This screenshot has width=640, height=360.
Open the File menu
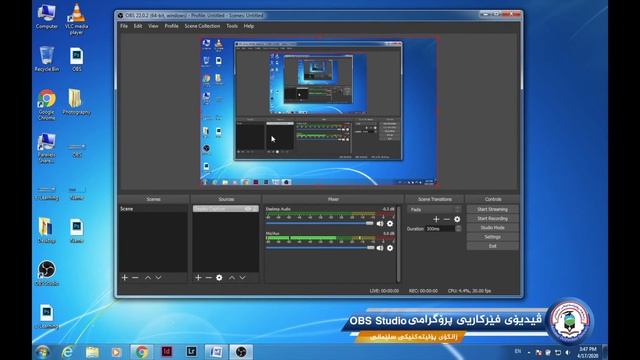point(124,26)
